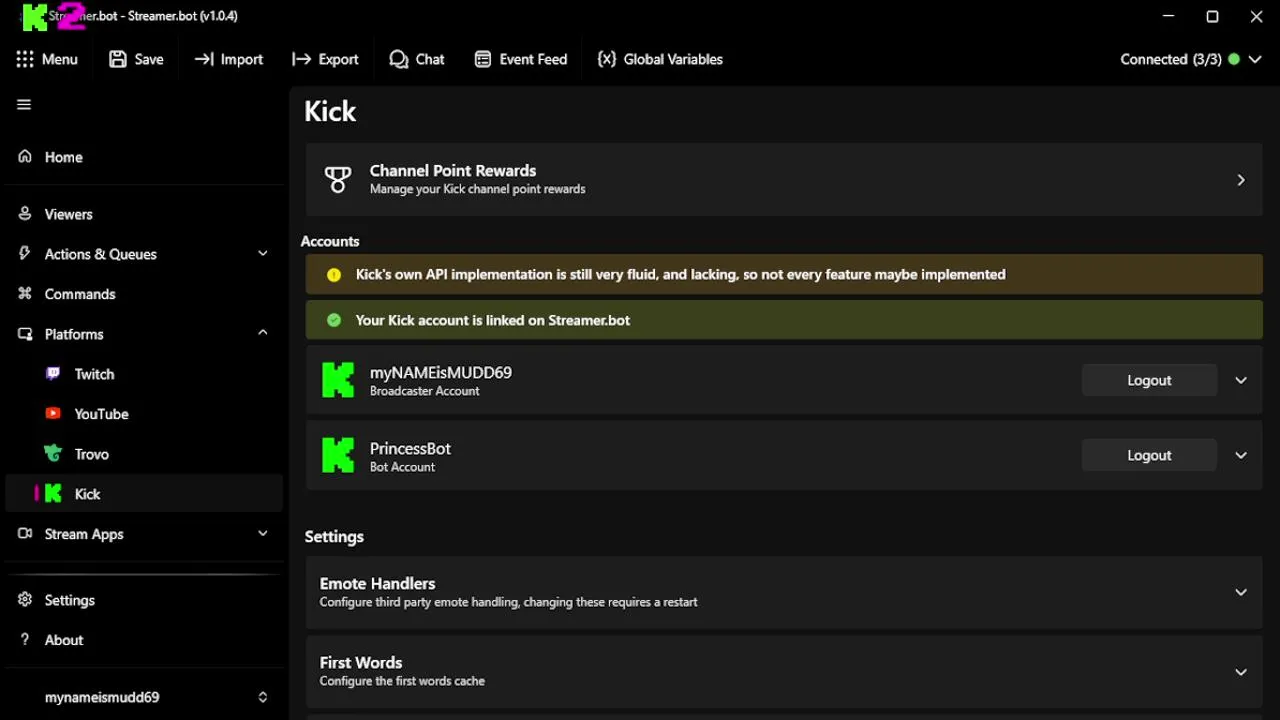The image size is (1280, 720).
Task: Log out of the broadcaster account
Action: 1149,381
